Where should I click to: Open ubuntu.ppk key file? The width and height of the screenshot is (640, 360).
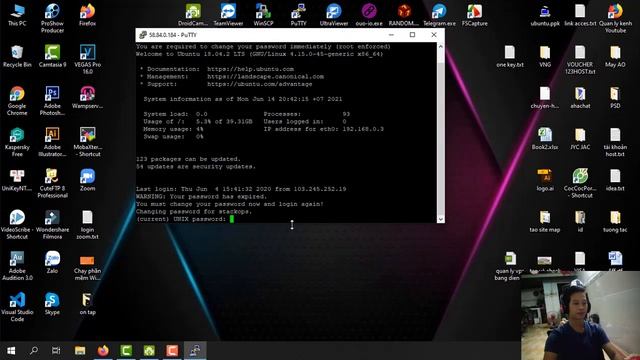[x=545, y=15]
